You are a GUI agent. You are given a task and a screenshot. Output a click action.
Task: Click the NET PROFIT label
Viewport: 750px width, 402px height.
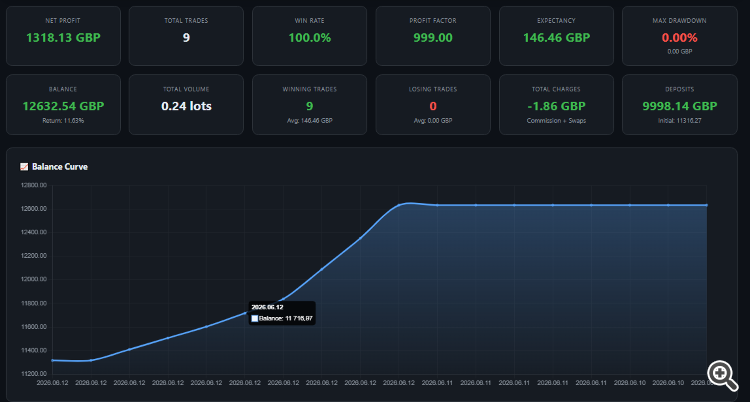pyautogui.click(x=63, y=21)
